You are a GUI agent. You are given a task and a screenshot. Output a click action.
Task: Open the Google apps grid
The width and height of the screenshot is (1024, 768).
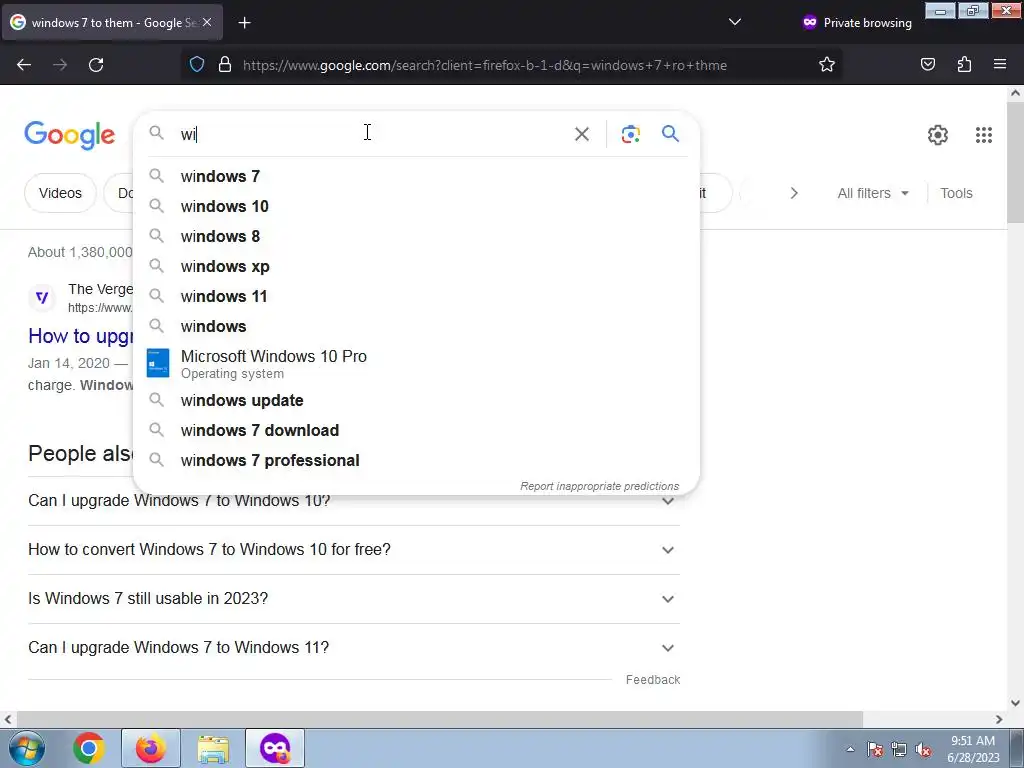pos(984,135)
